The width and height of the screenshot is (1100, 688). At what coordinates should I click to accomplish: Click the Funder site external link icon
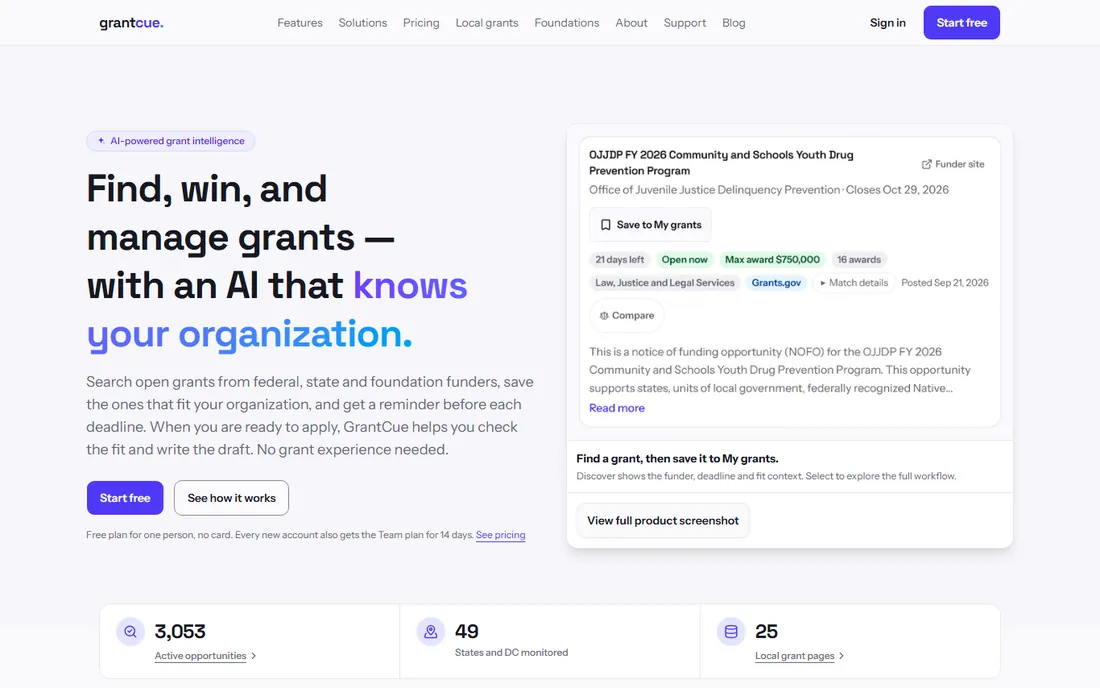tap(927, 164)
